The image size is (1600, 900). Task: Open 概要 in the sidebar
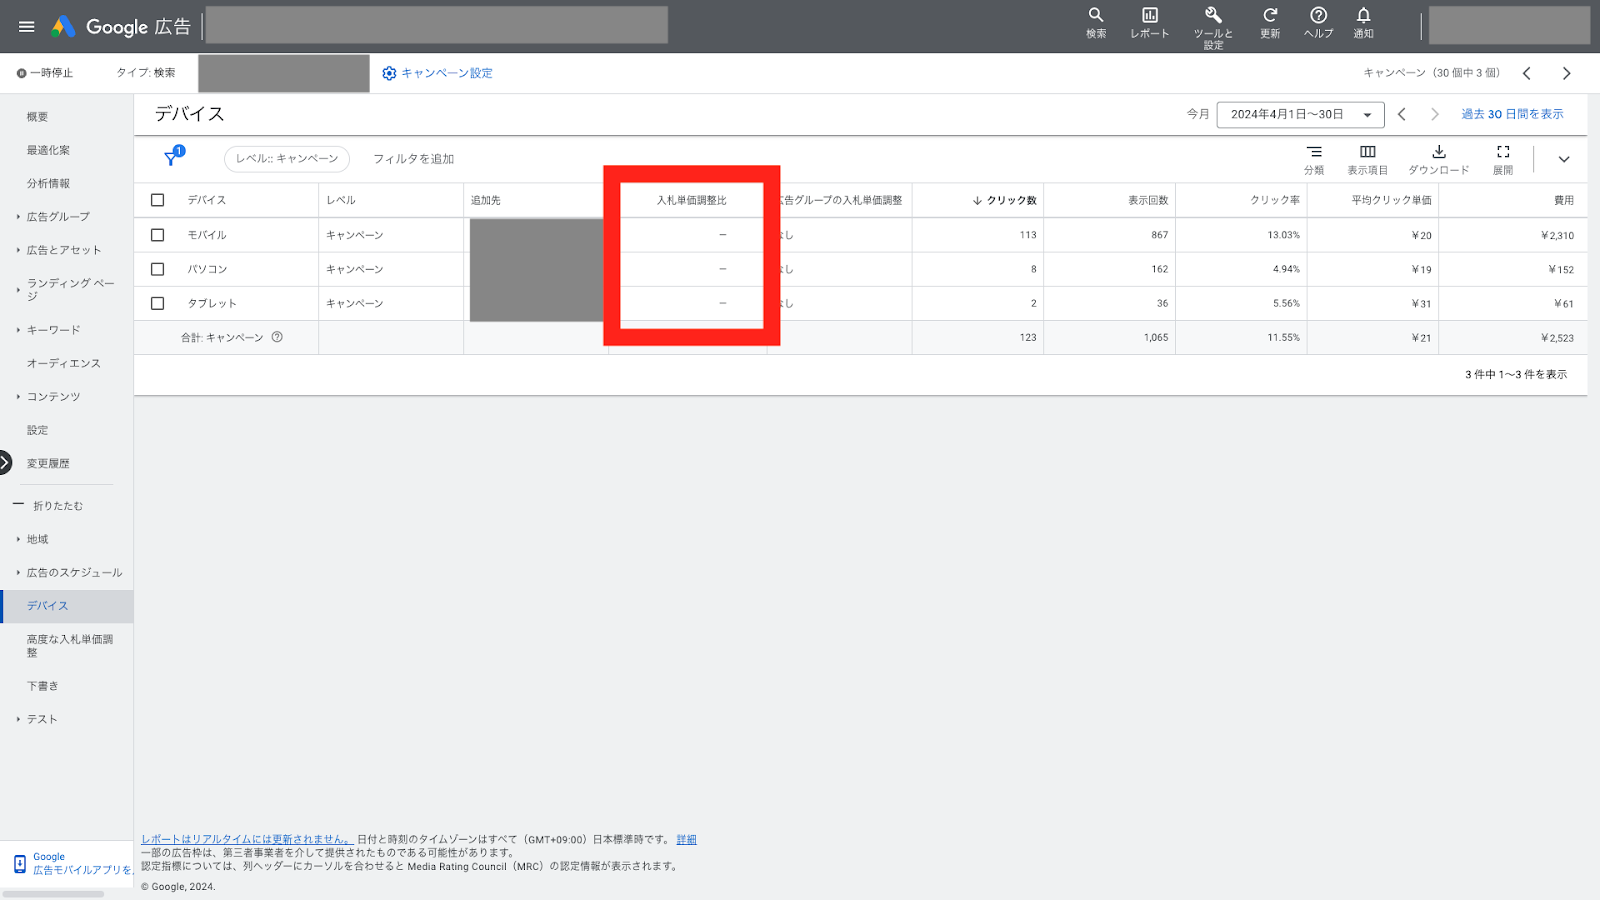(38, 117)
